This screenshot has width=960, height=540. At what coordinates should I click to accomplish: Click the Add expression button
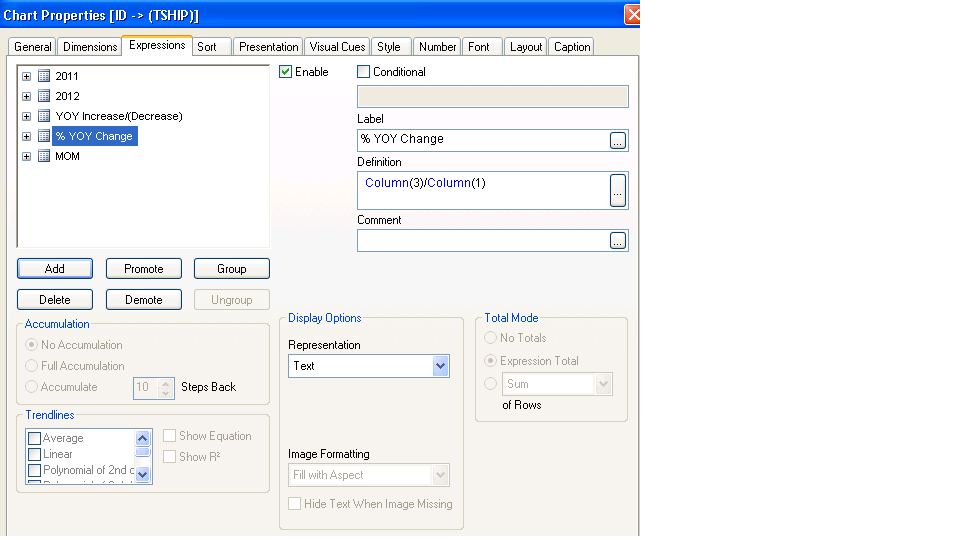54,269
